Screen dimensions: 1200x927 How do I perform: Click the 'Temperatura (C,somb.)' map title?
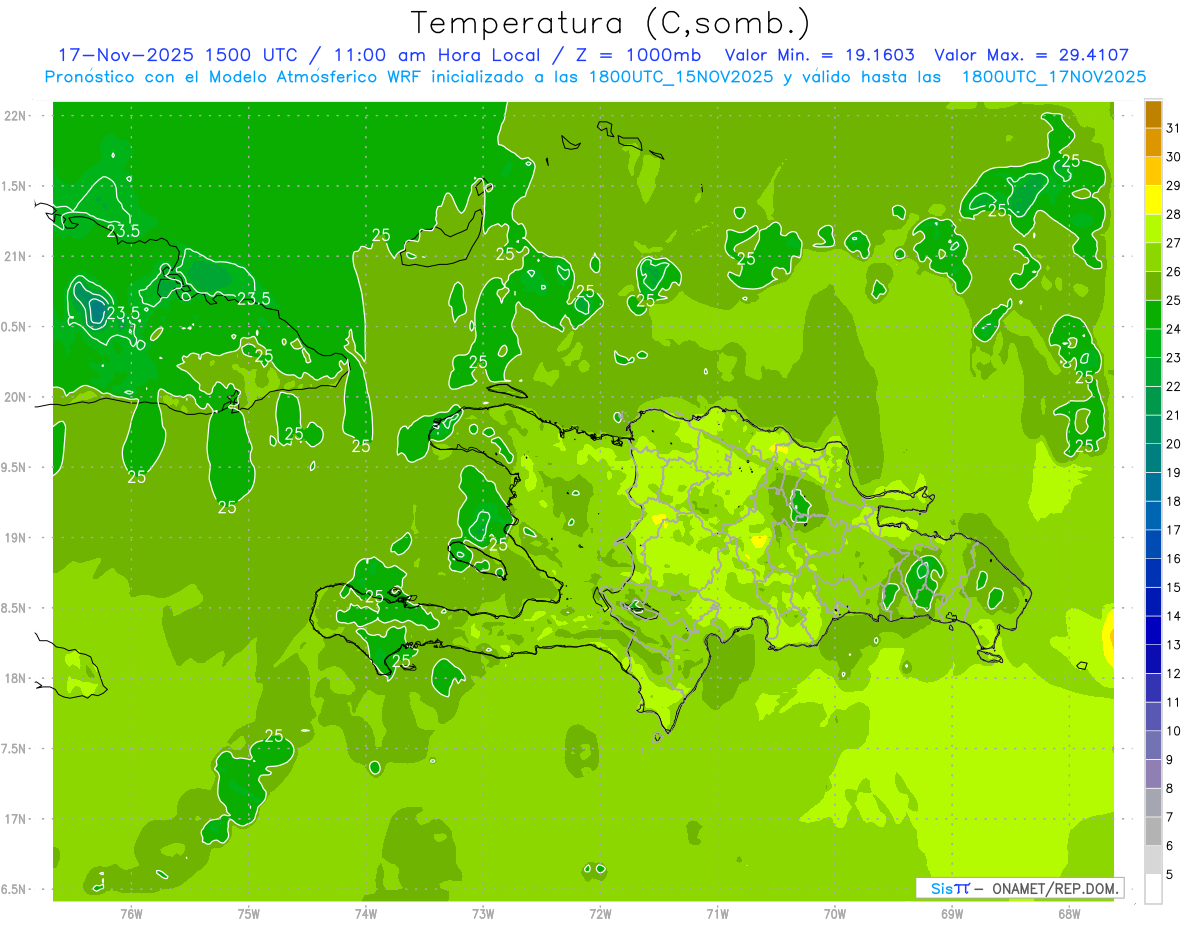point(610,23)
